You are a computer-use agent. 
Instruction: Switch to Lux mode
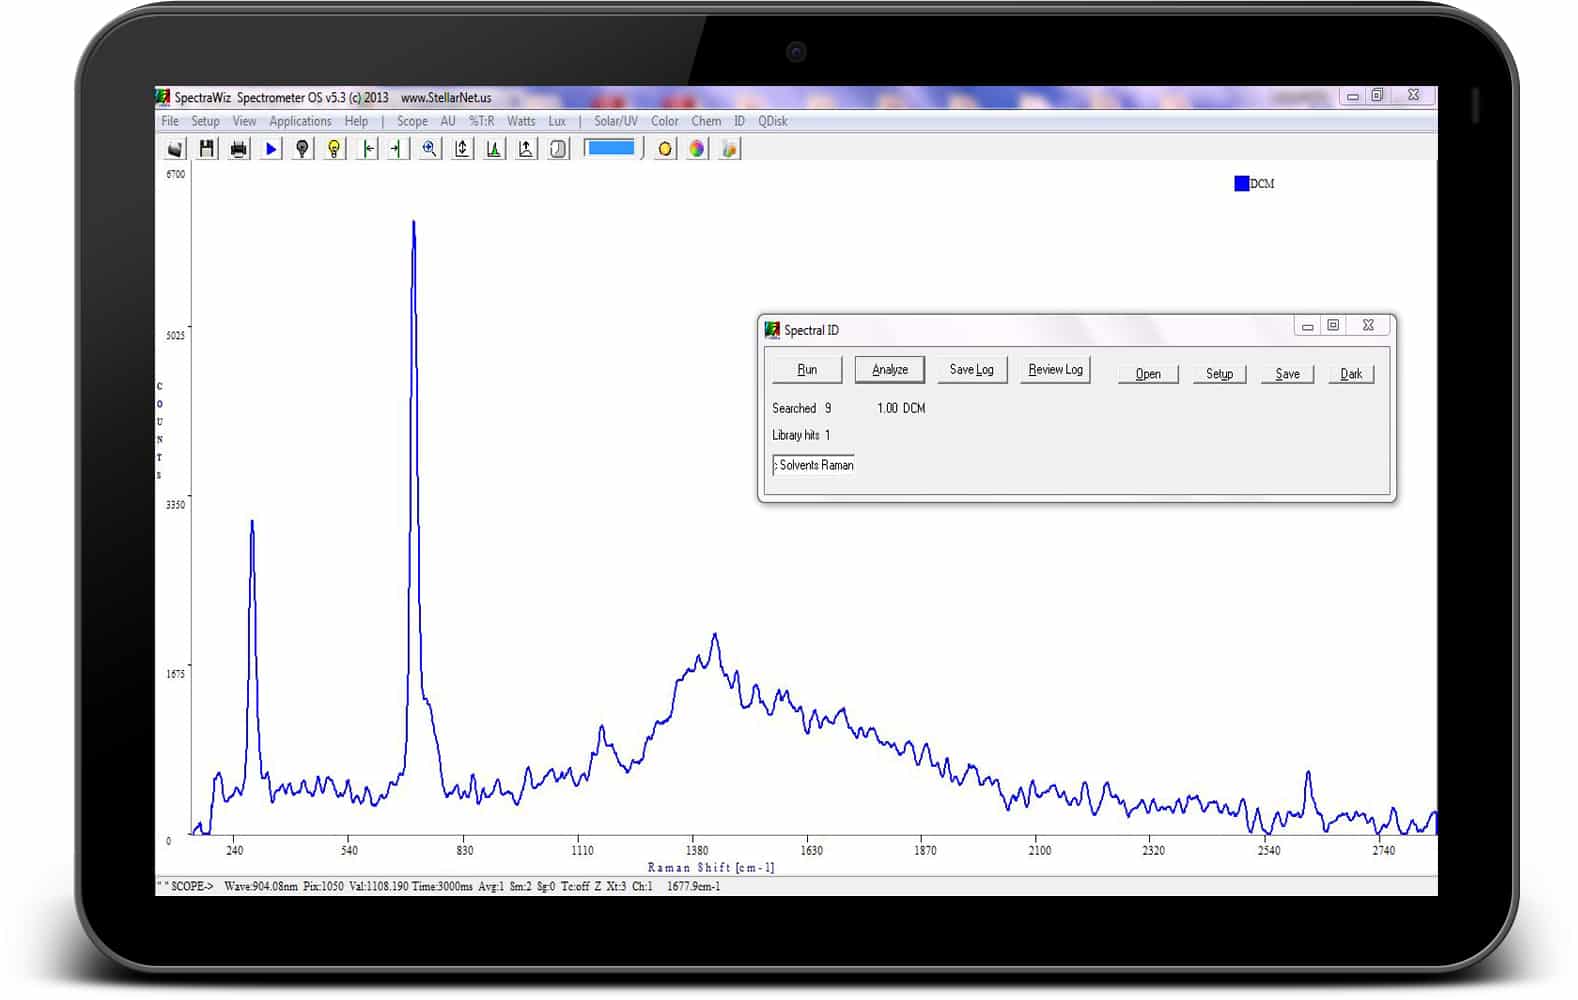pos(557,121)
